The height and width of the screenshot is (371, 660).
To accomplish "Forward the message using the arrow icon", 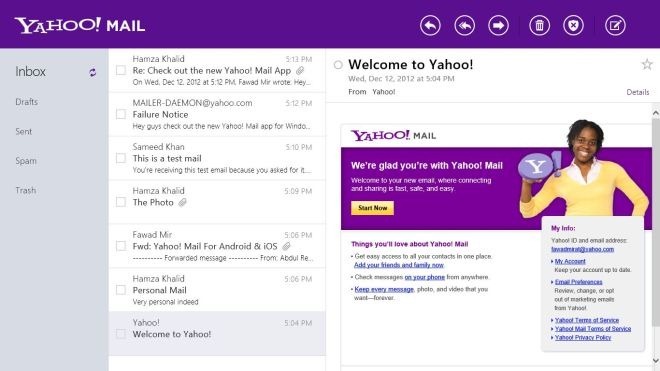I will 498,26.
